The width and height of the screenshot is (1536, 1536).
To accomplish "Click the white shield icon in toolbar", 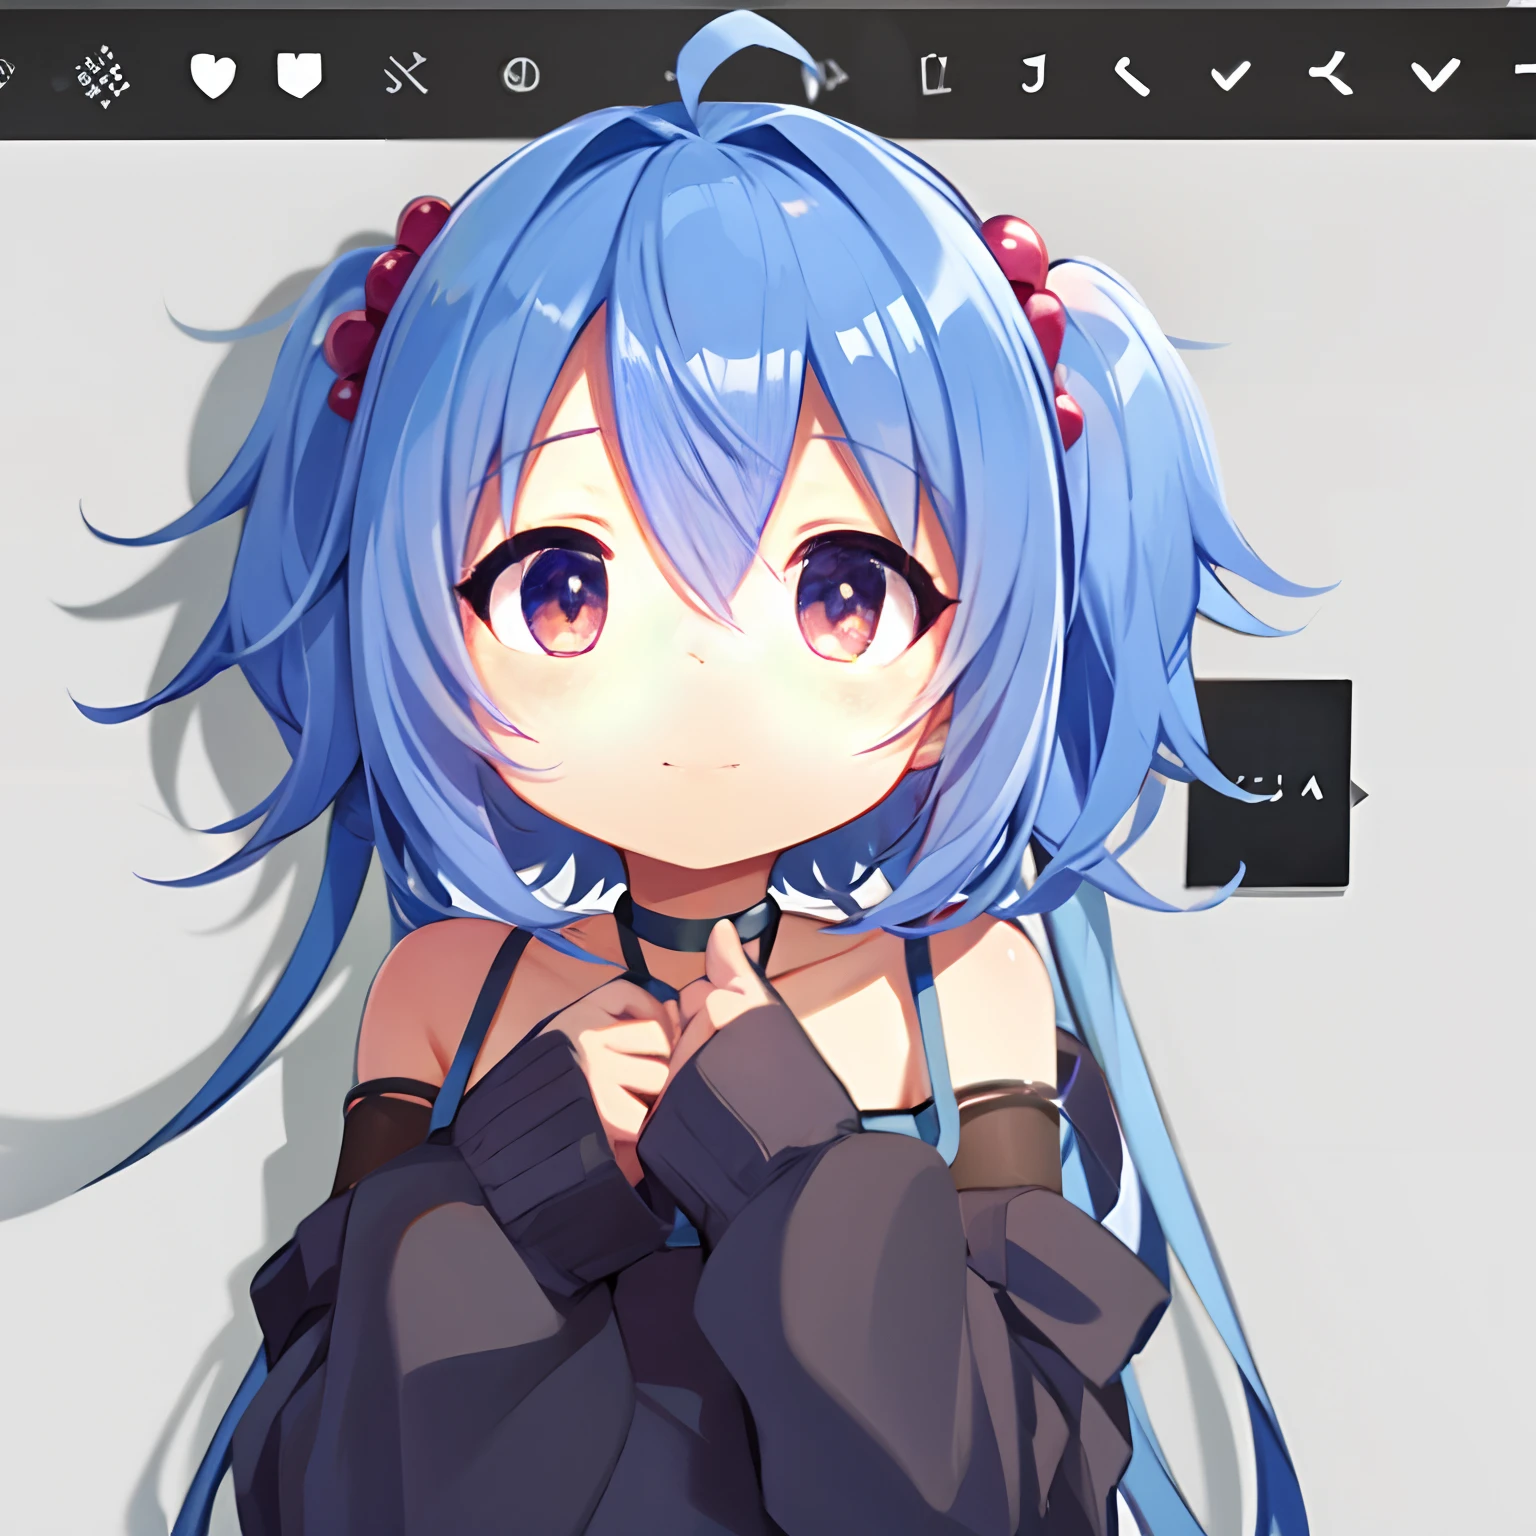I will tap(299, 75).
